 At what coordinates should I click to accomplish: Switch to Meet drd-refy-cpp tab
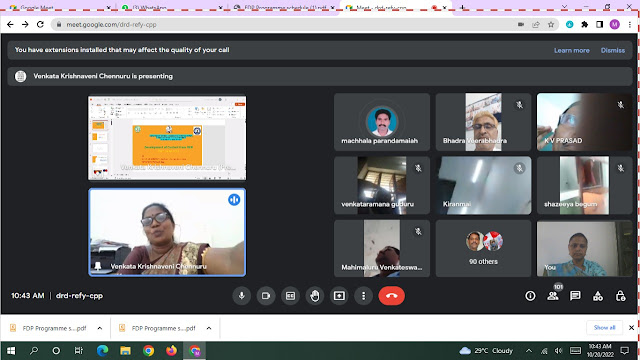tap(396, 7)
